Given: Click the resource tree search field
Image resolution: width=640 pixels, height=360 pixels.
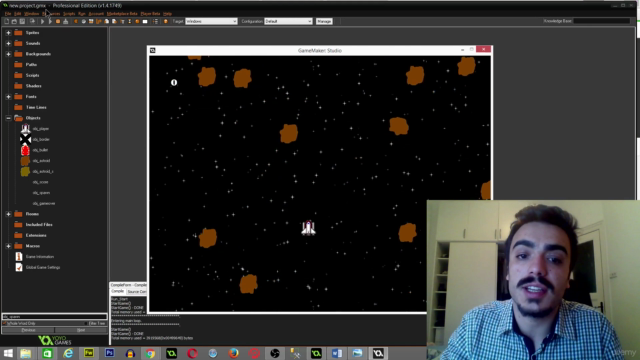Looking at the screenshot, I should pyautogui.click(x=54, y=317).
